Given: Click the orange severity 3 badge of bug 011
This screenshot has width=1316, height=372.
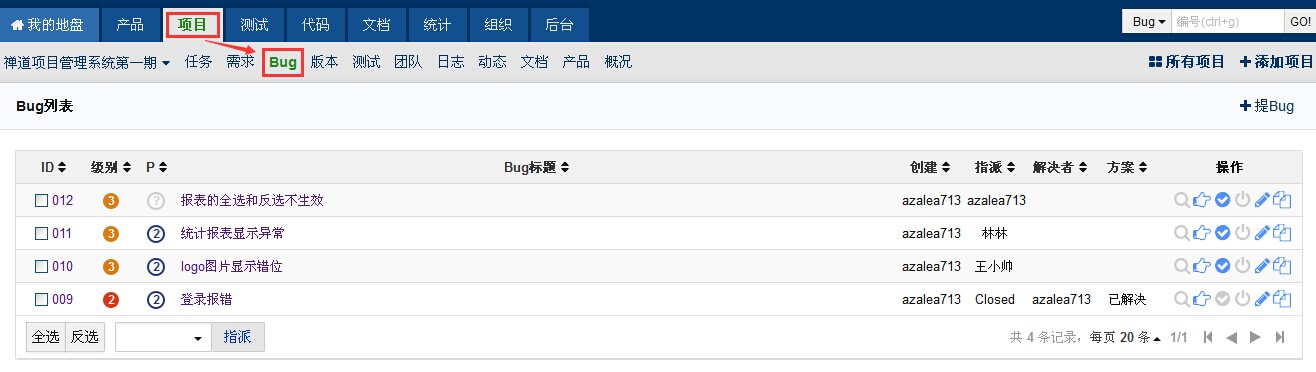Looking at the screenshot, I should click(111, 233).
